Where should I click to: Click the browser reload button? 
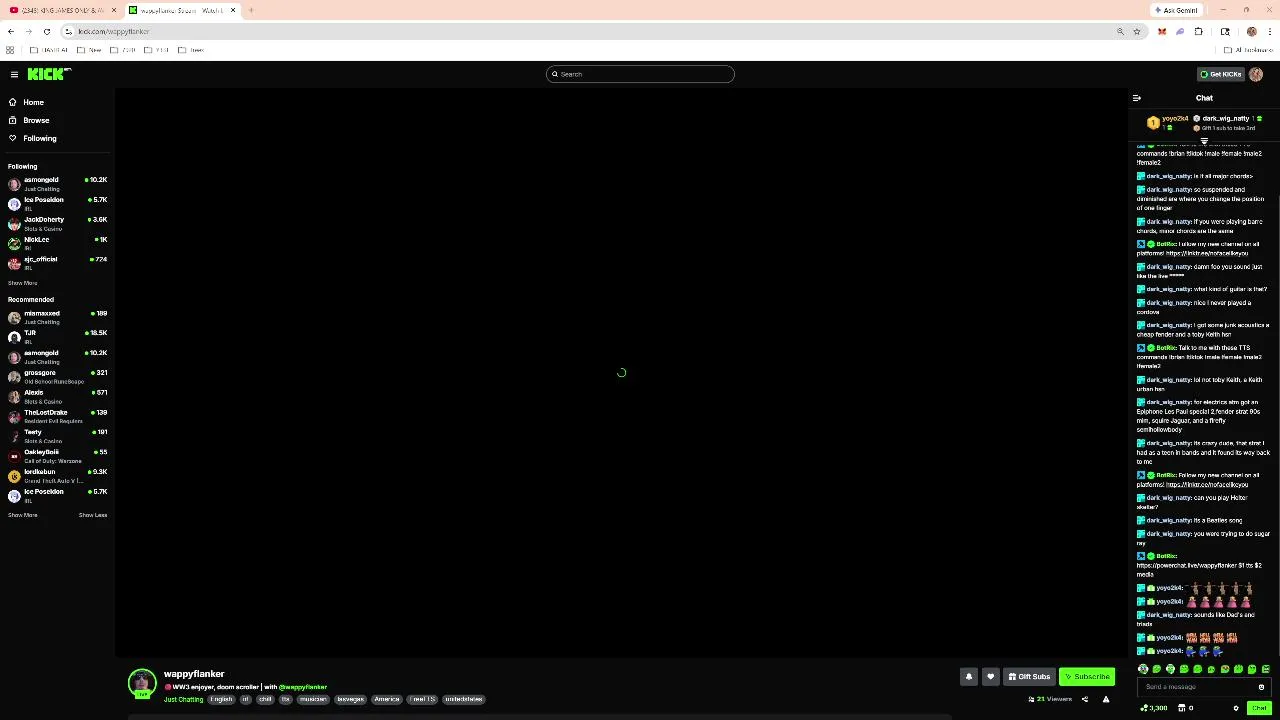pos(46,31)
